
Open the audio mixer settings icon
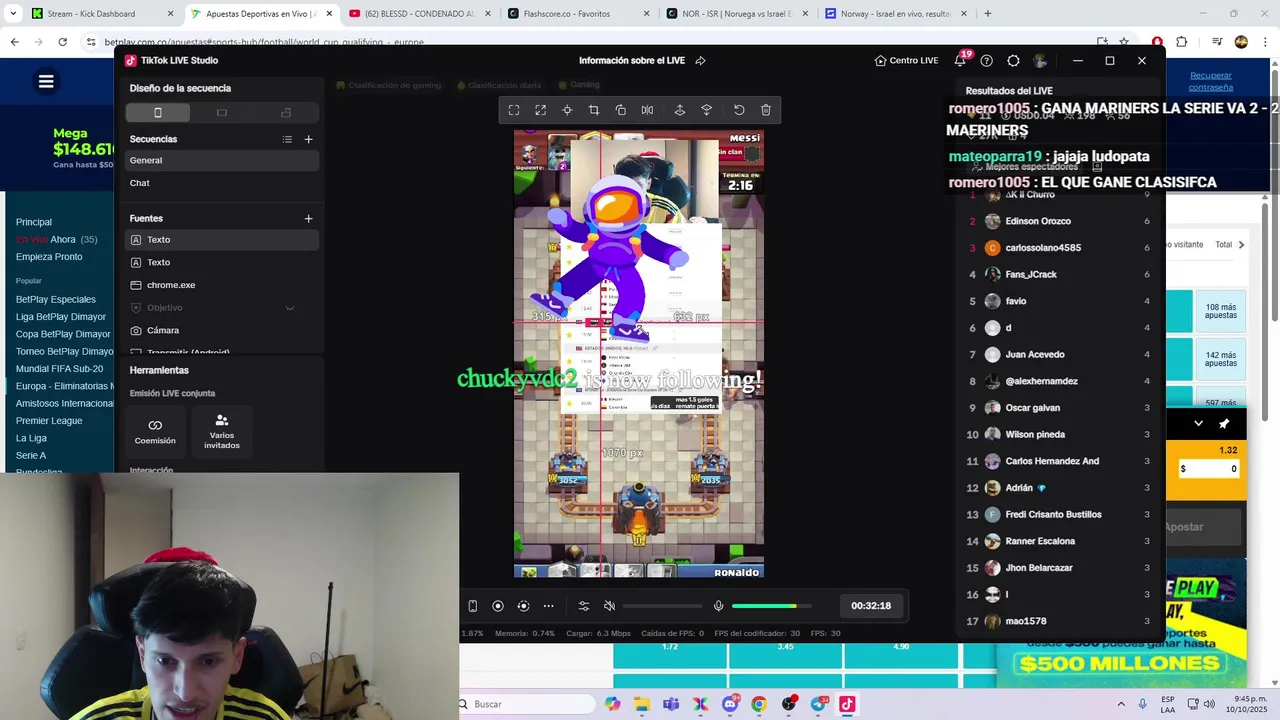(584, 606)
